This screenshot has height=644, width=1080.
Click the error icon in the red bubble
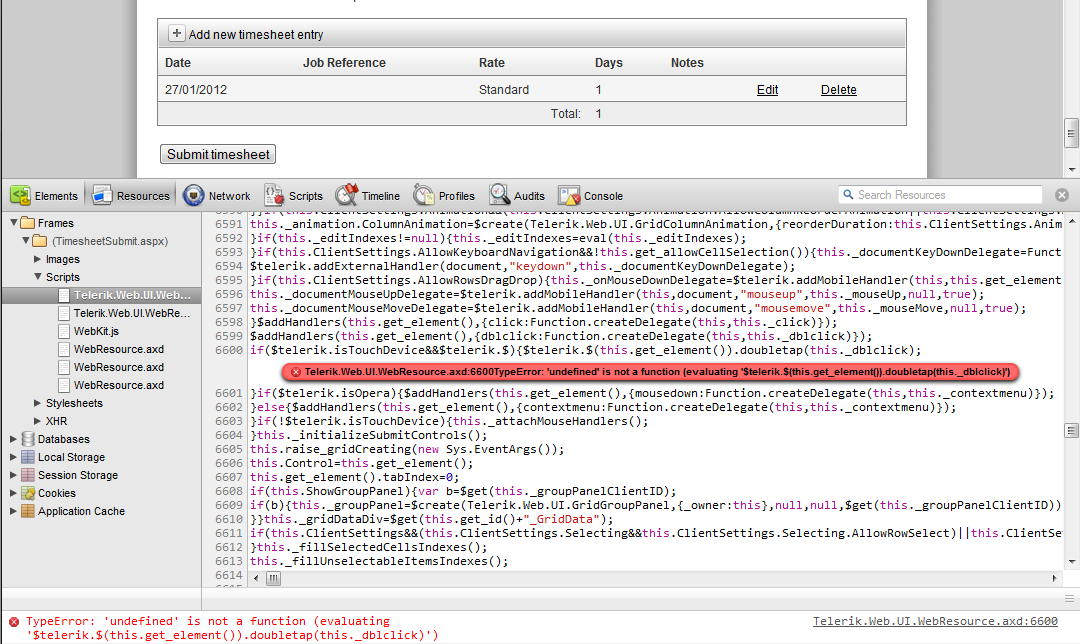point(295,372)
